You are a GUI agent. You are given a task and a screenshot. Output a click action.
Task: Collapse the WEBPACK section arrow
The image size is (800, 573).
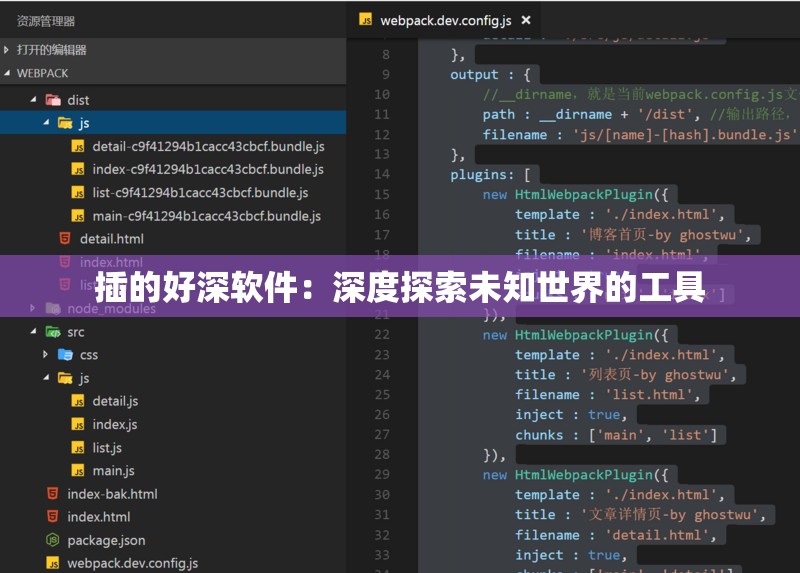coord(7,73)
